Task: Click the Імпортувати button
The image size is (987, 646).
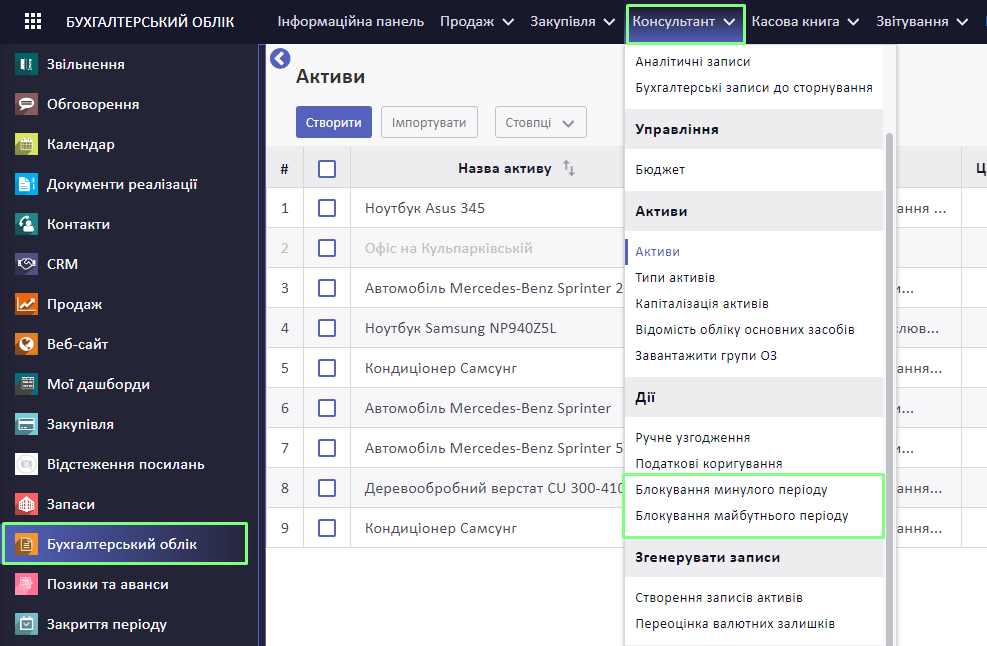Action: (429, 122)
